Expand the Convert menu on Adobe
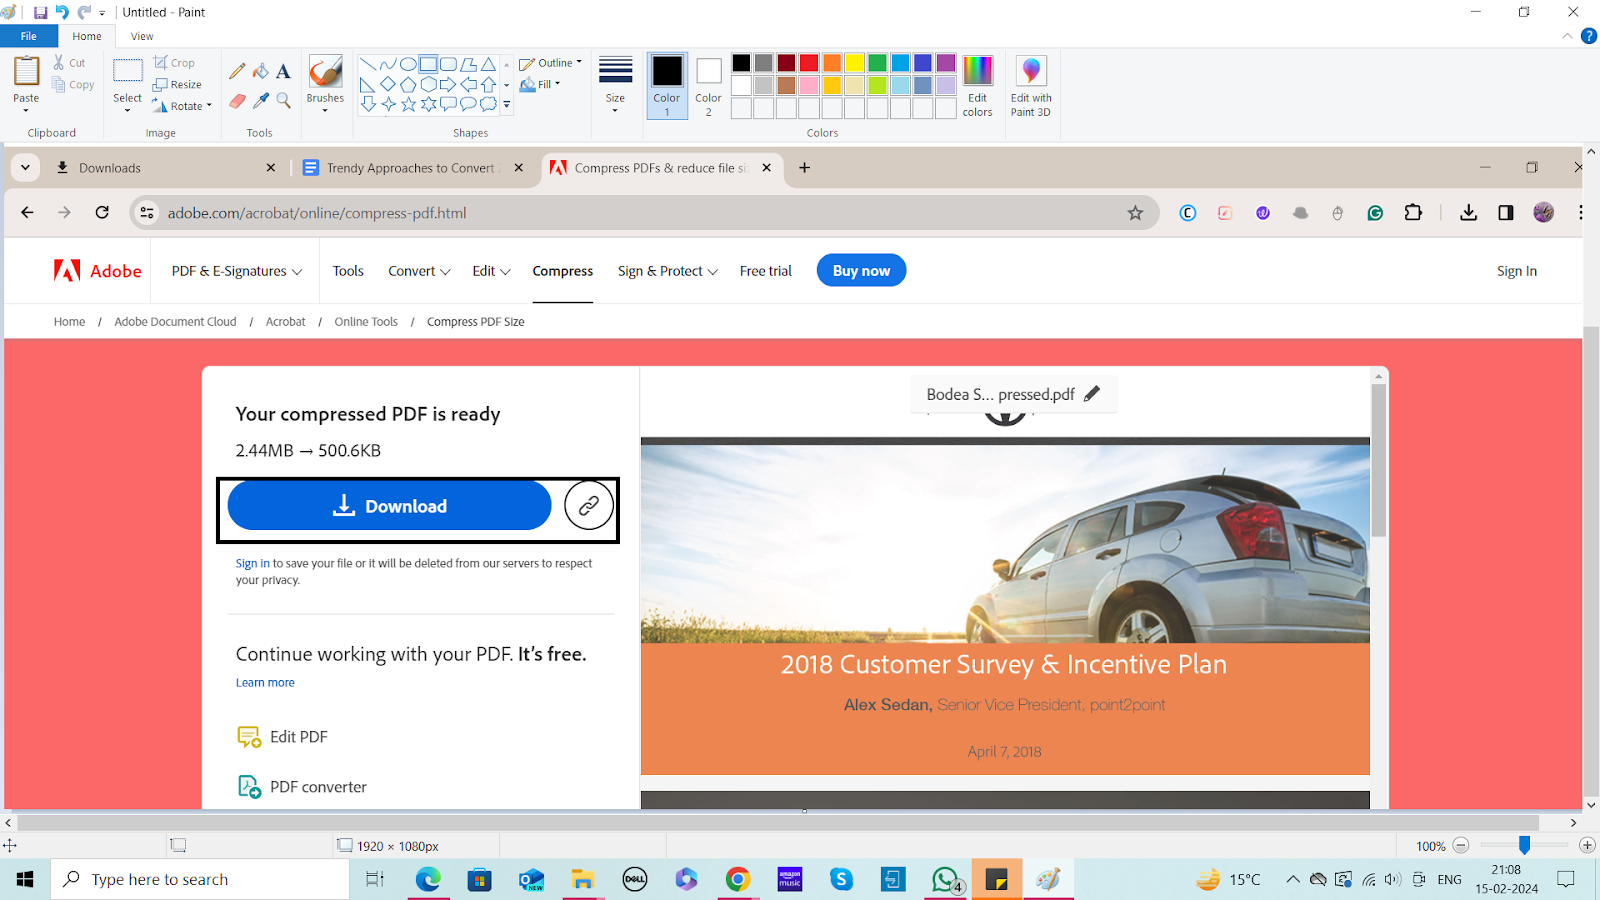The height and width of the screenshot is (900, 1600). 419,271
